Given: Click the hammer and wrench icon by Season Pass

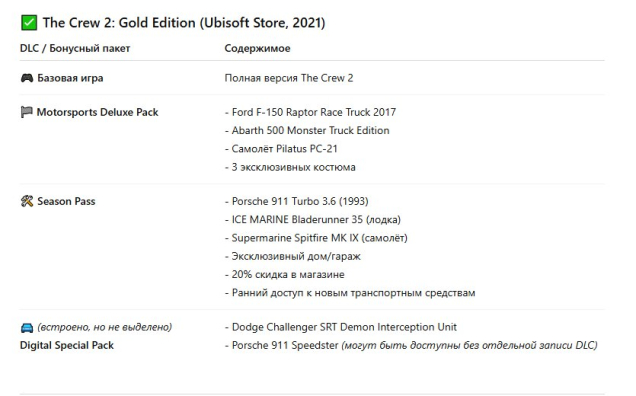Looking at the screenshot, I should pos(27,201).
